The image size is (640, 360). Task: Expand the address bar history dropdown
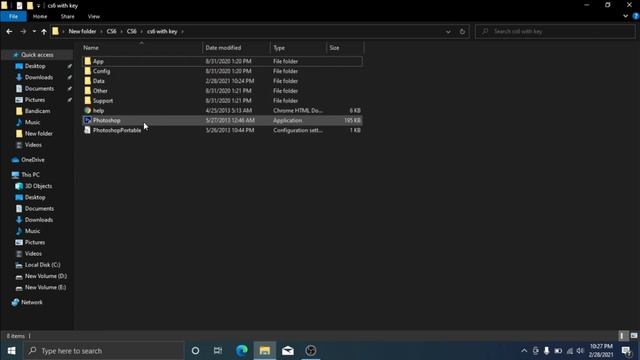point(448,31)
